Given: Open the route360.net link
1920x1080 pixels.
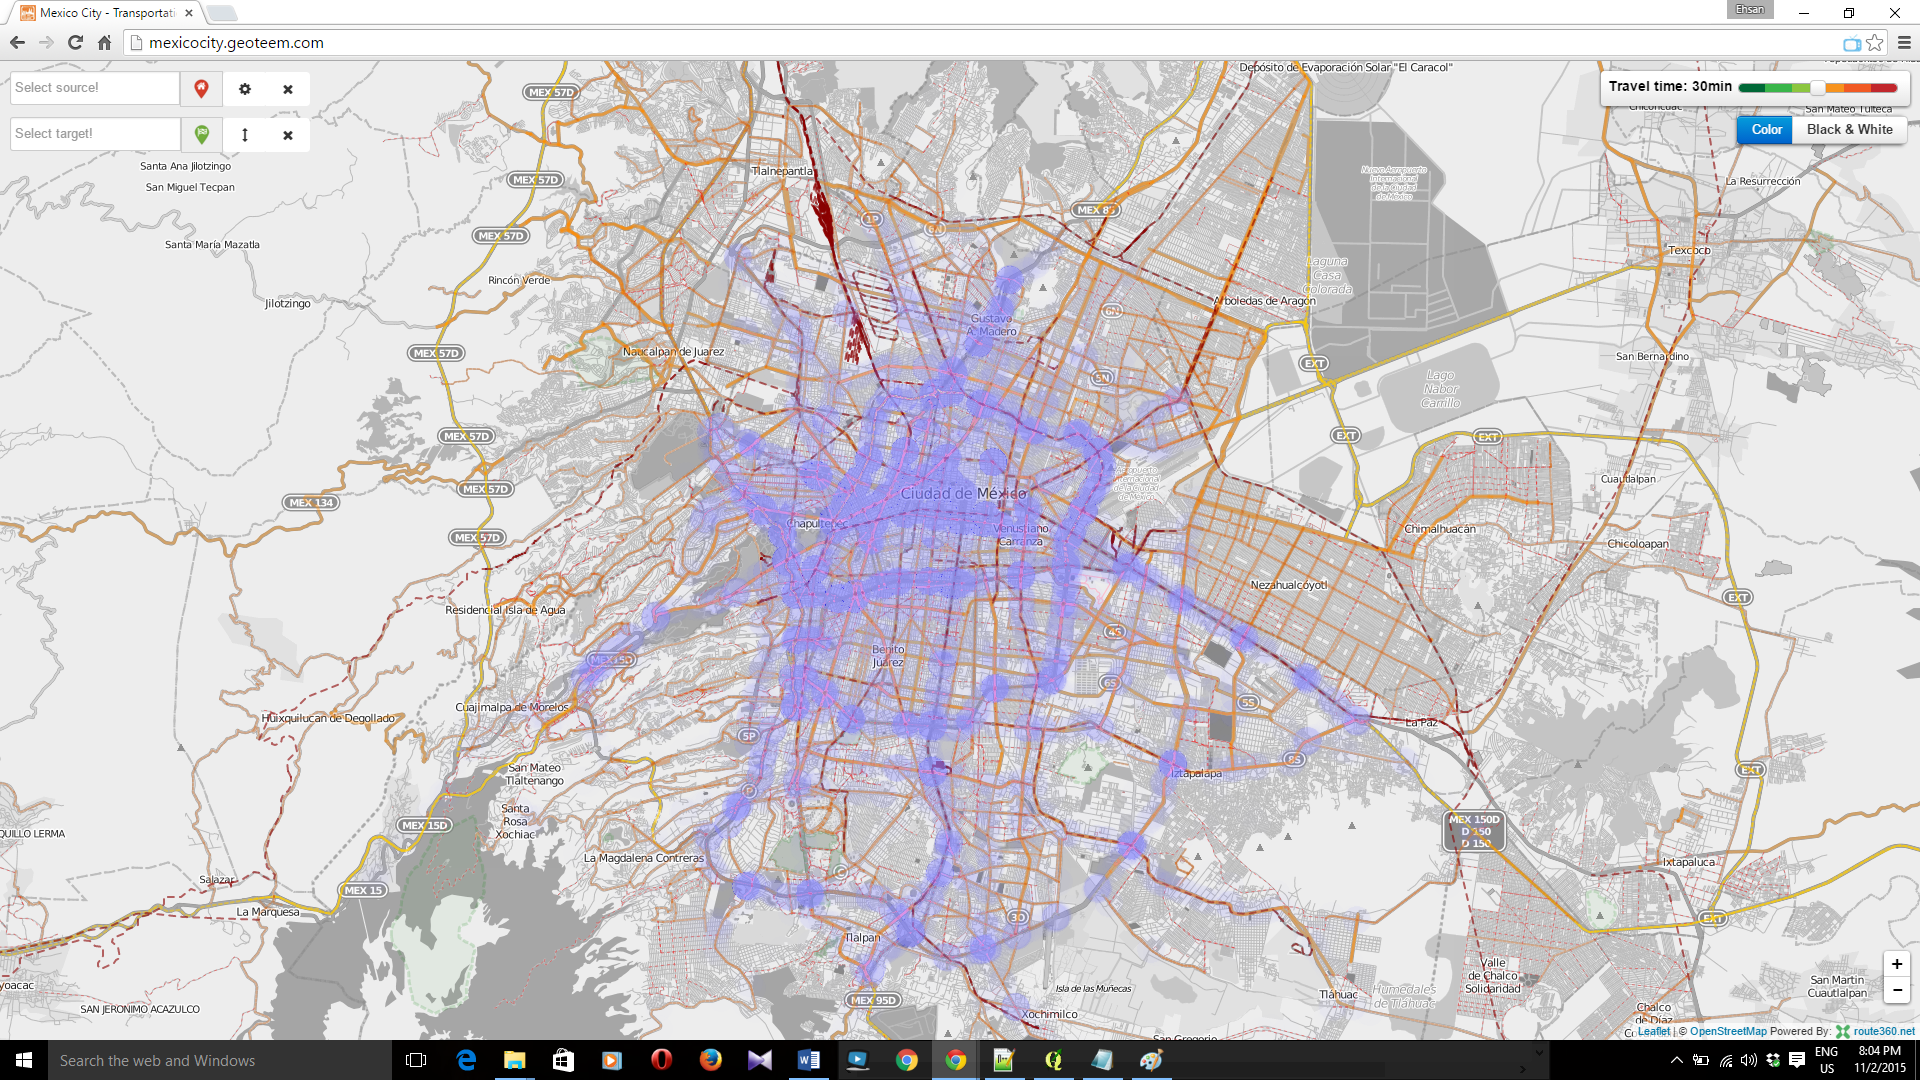Looking at the screenshot, I should 1883,1031.
